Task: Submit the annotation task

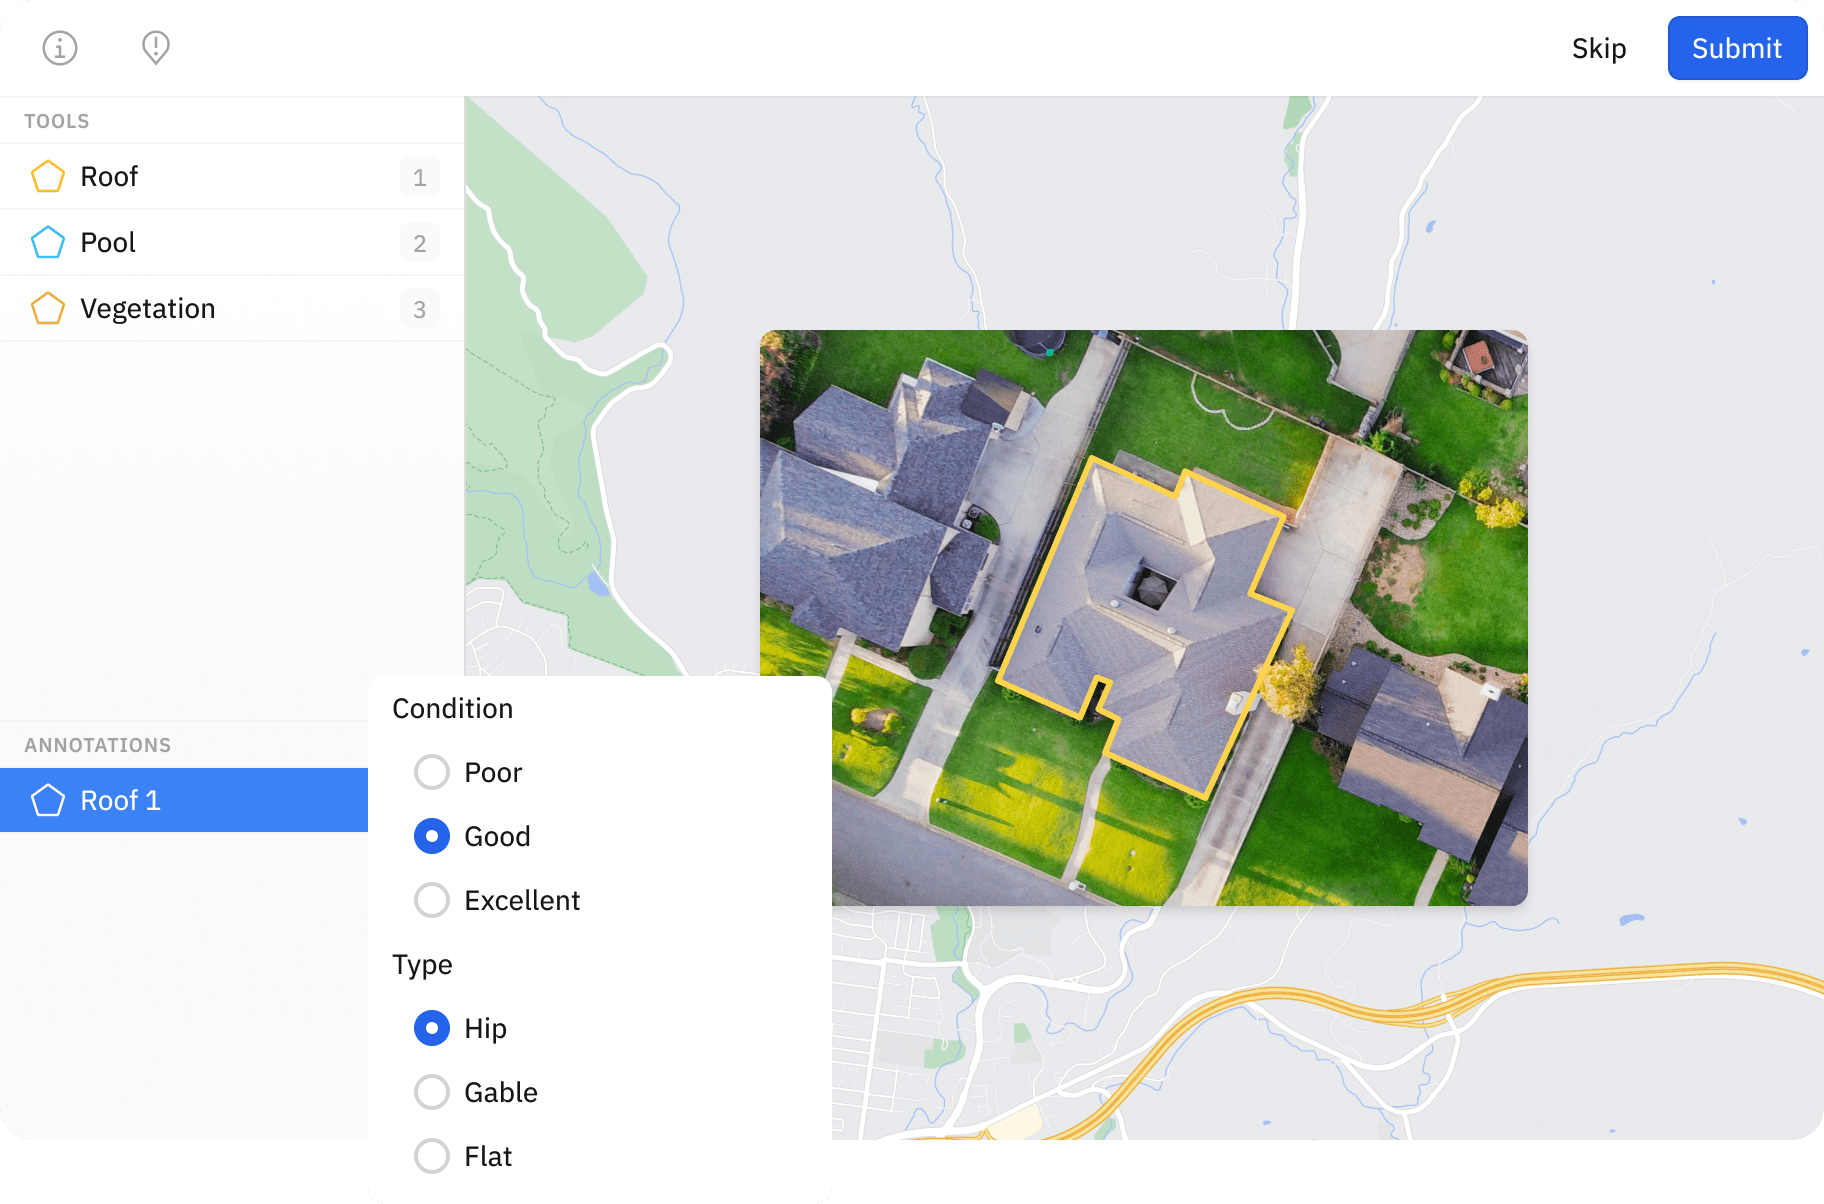Action: pos(1736,48)
